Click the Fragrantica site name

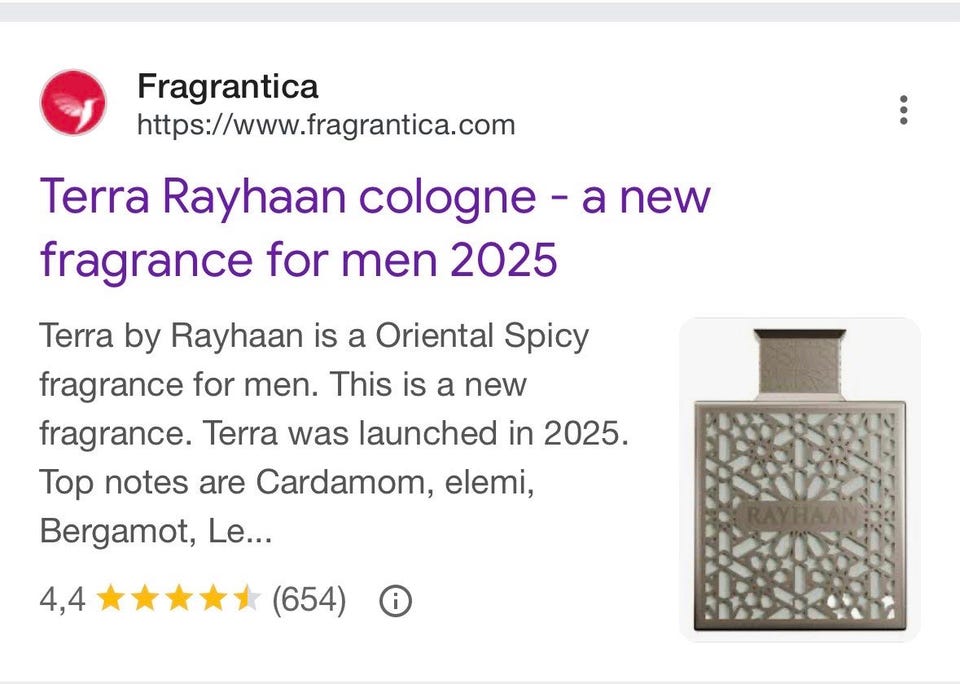(228, 86)
